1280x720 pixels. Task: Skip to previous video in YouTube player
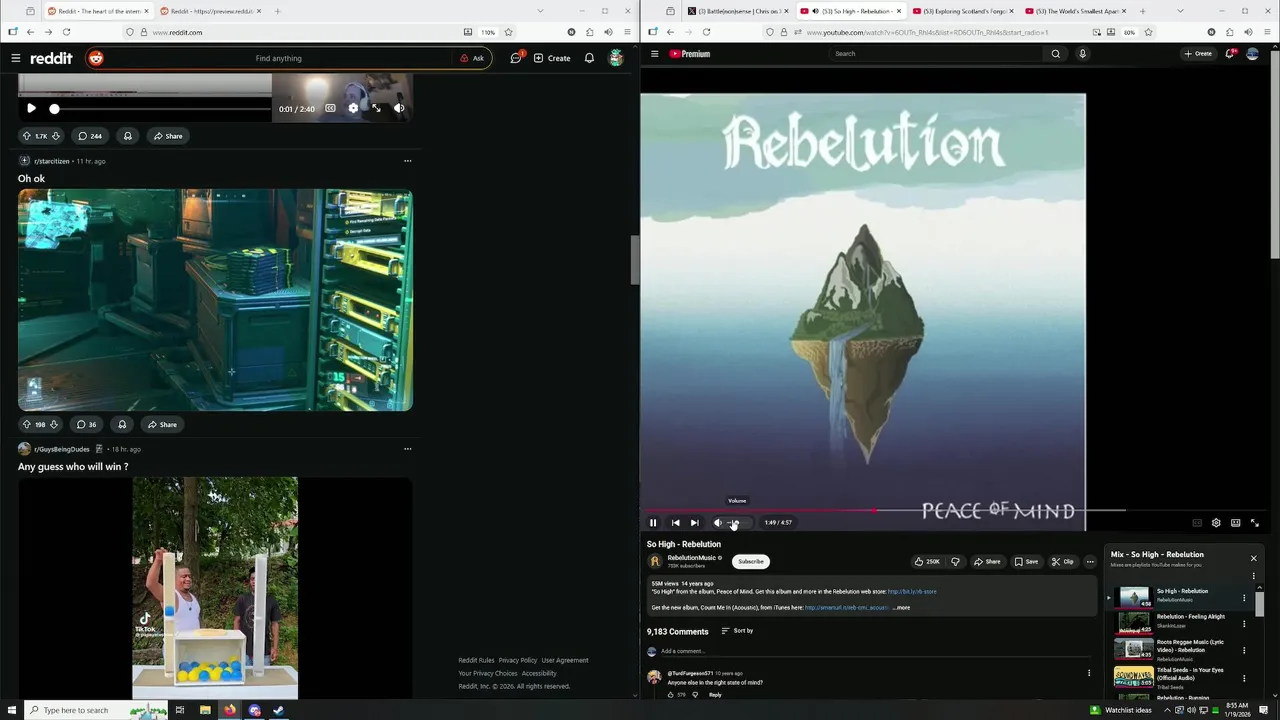pos(675,522)
